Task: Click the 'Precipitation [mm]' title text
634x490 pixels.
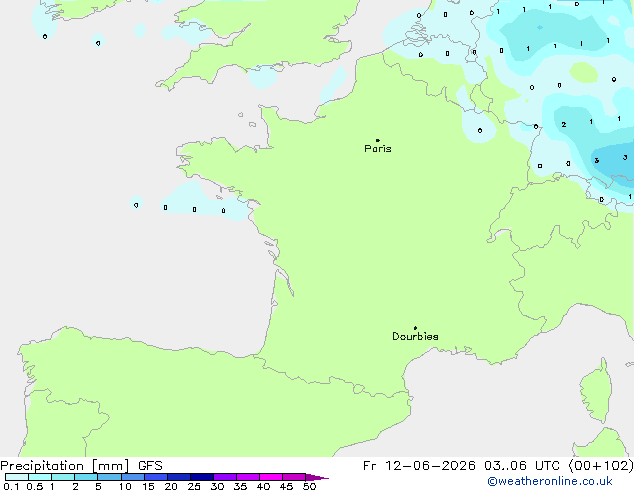Action: (65, 466)
